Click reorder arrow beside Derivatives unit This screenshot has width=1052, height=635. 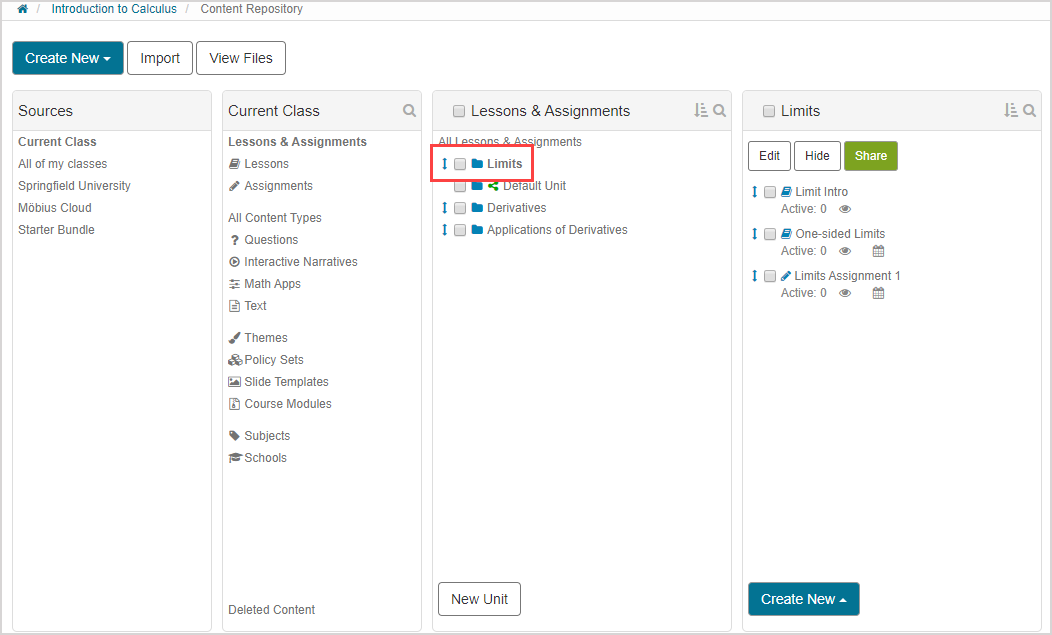click(445, 208)
